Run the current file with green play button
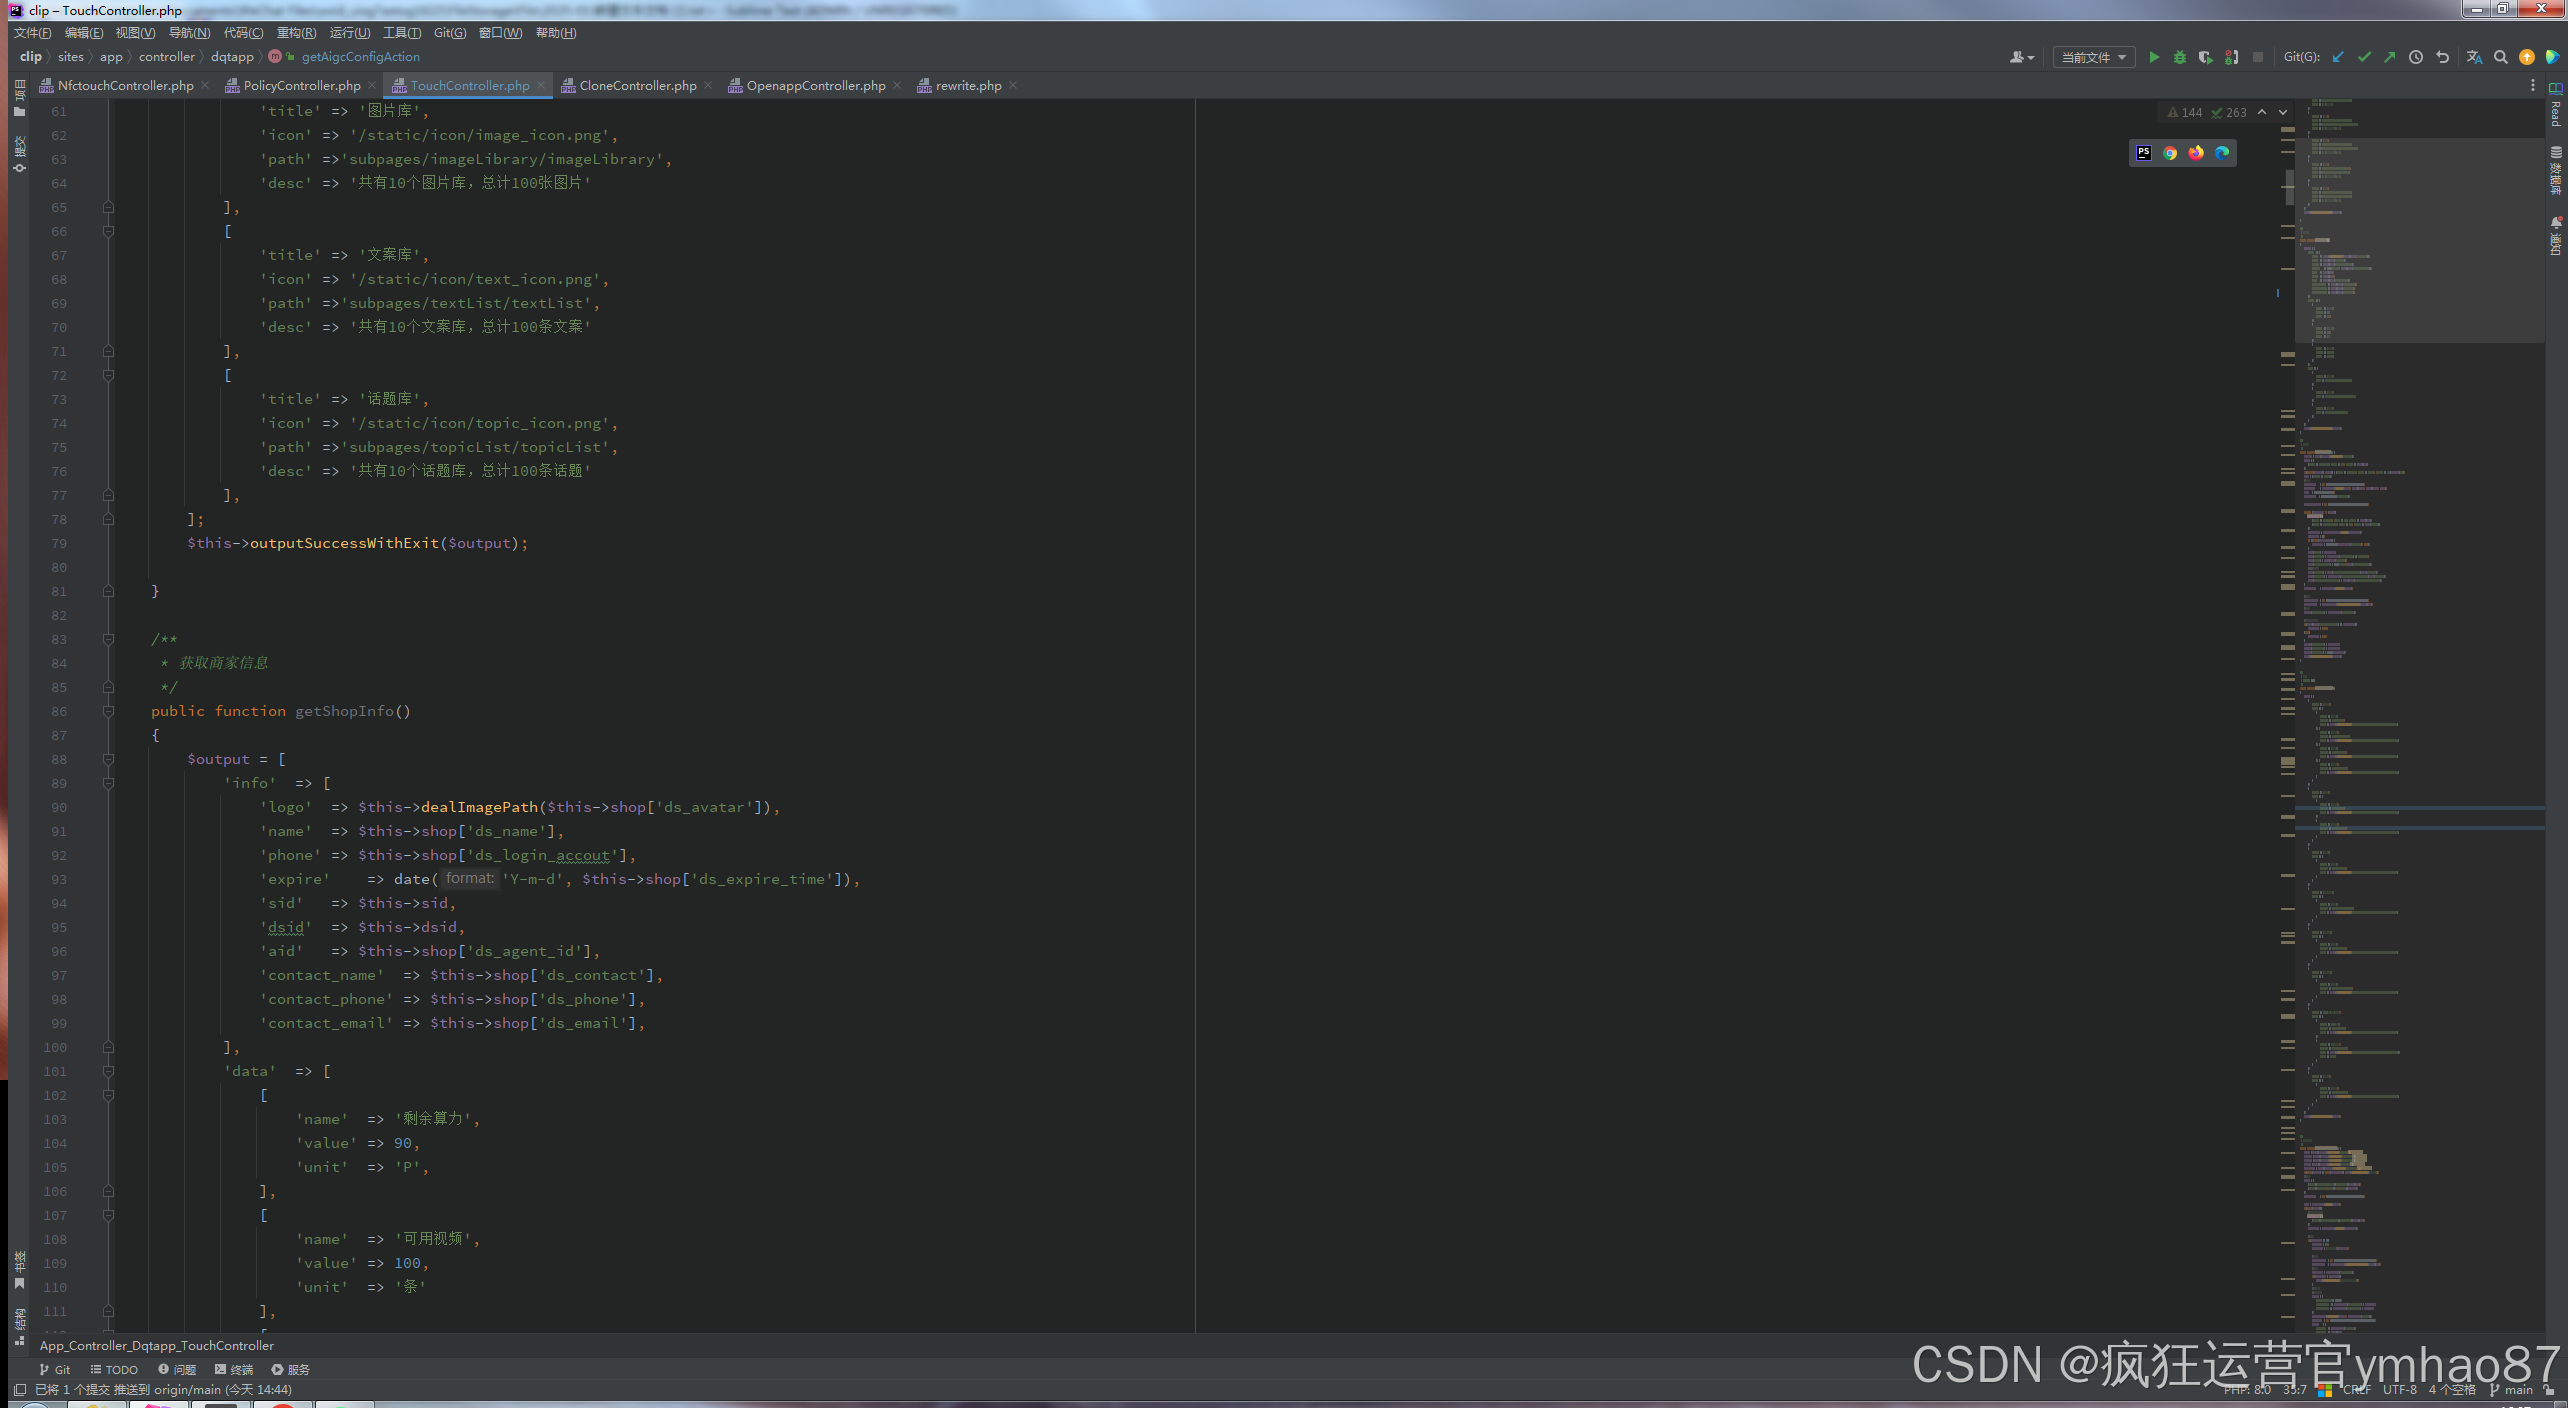This screenshot has height=1408, width=2568. coord(2154,57)
